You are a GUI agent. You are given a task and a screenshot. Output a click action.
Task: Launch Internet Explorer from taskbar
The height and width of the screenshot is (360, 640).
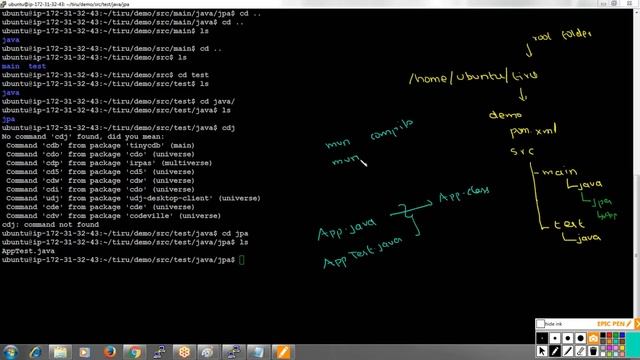(x=35, y=352)
